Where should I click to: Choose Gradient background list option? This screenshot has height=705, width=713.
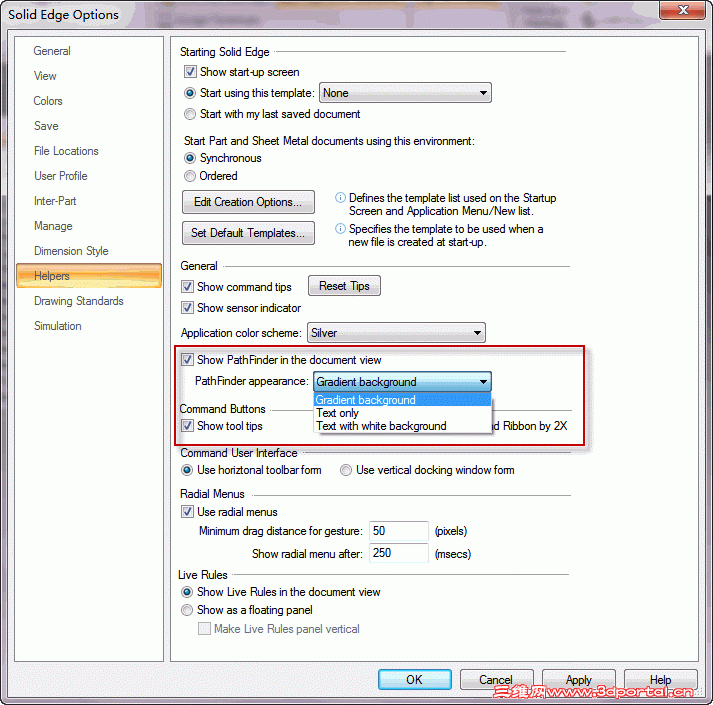click(x=402, y=400)
